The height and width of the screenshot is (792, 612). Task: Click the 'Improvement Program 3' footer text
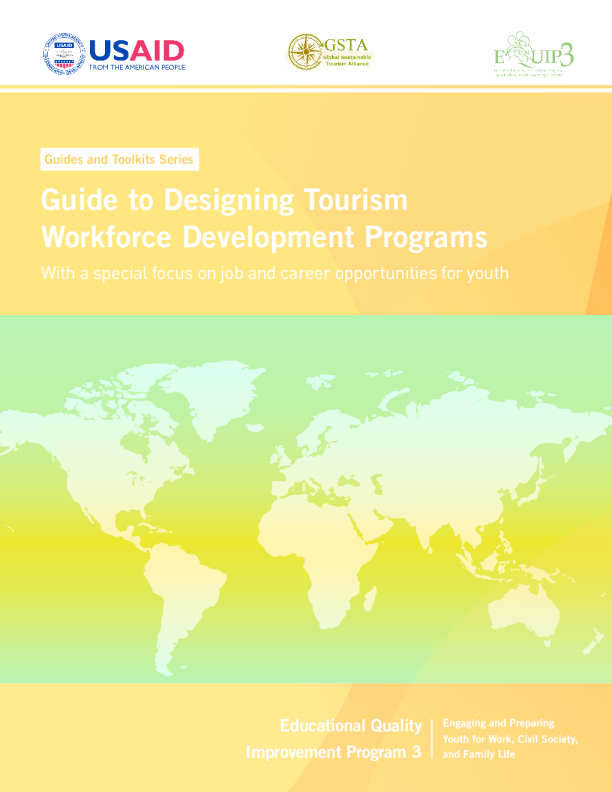333,753
